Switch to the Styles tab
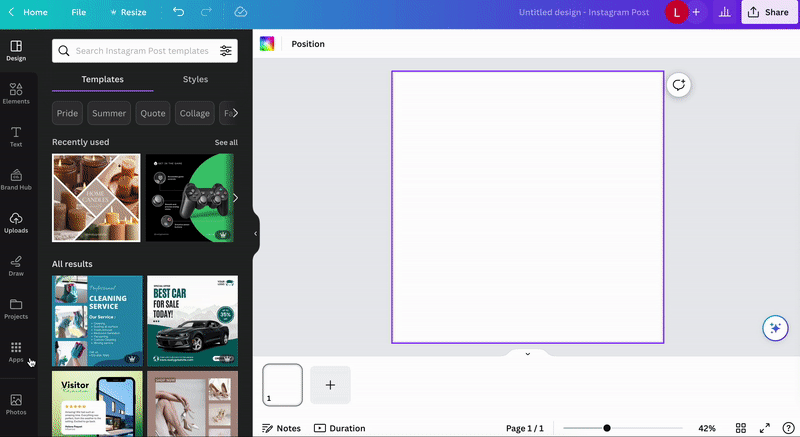Viewport: 800px width, 437px height. point(195,79)
